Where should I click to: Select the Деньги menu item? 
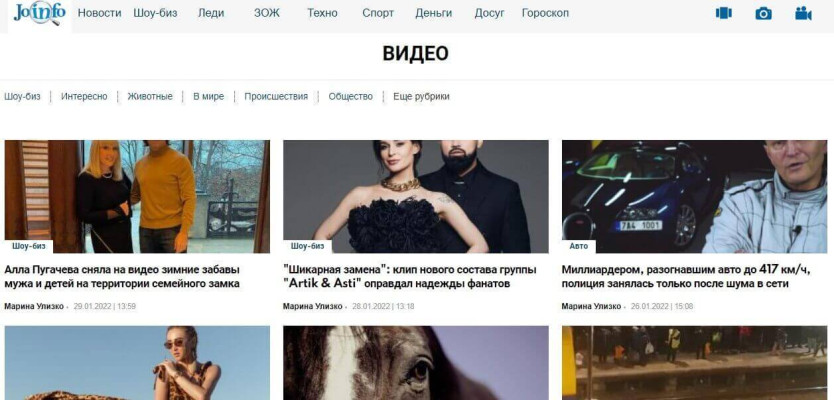point(433,13)
